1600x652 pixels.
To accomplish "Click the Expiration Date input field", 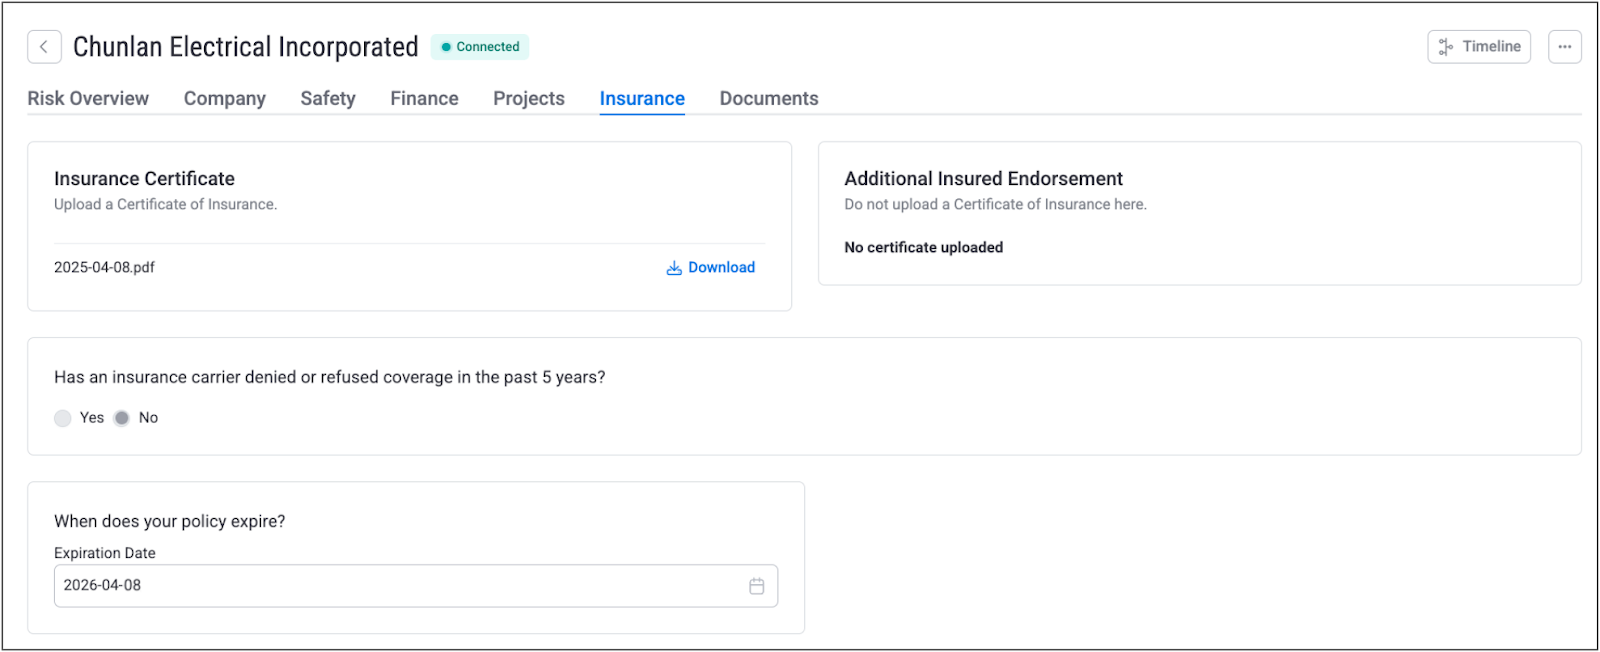I will pos(400,586).
